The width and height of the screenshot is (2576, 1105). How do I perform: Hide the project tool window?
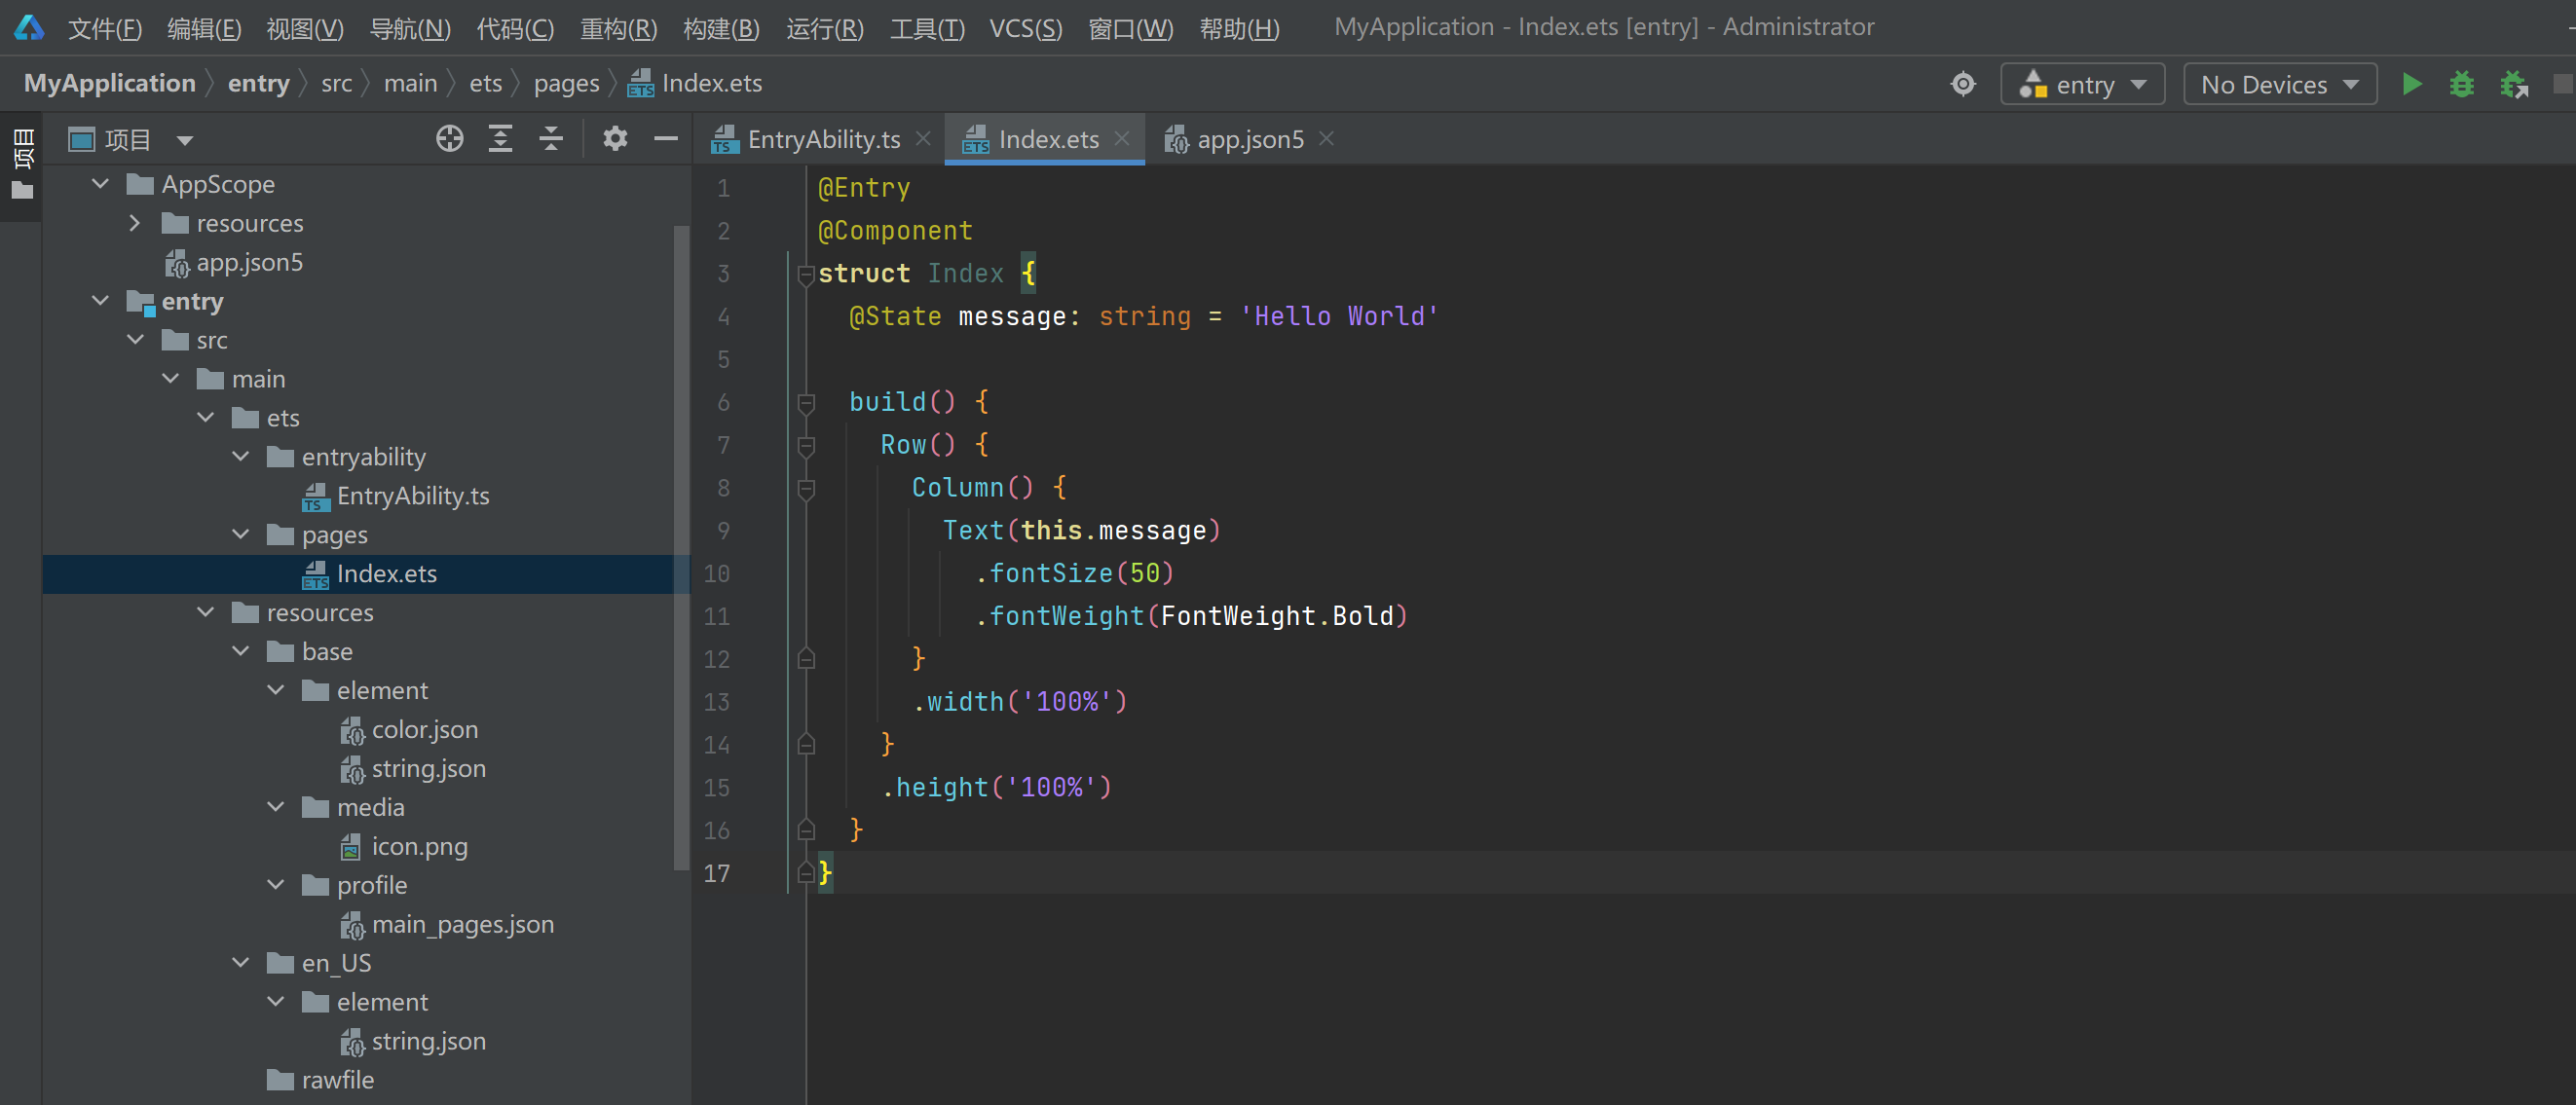tap(665, 139)
